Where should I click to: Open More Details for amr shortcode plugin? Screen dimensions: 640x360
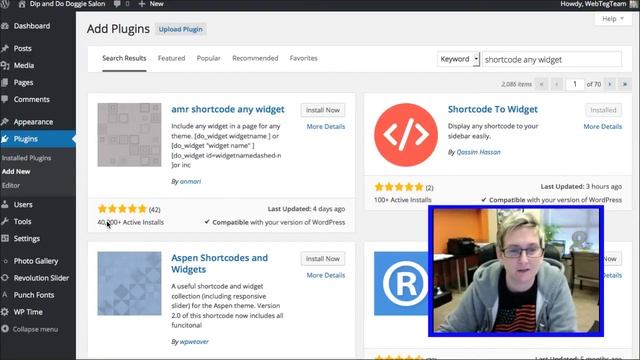[x=326, y=127]
